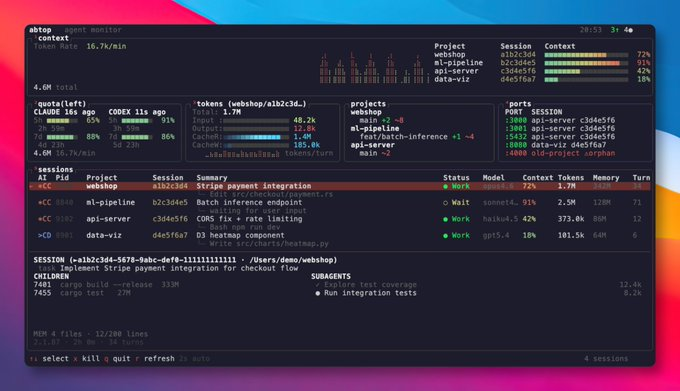The image size is (680, 391).
Task: Click the 20:53 clock in the top bar
Action: point(591,30)
